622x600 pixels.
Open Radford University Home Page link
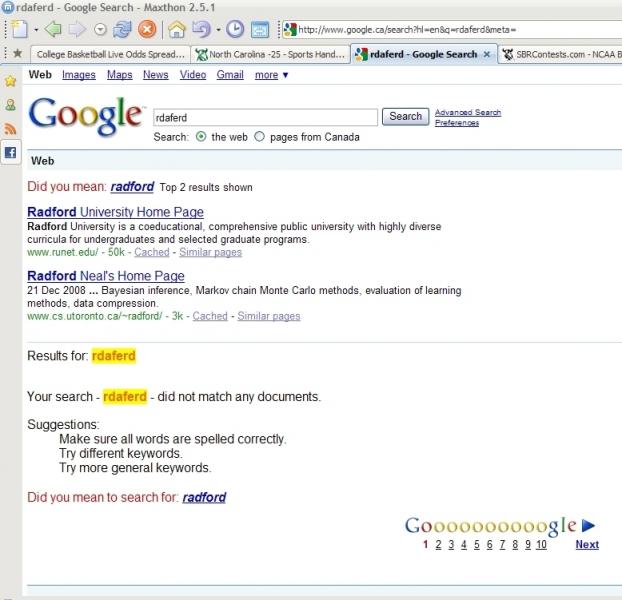coord(115,212)
